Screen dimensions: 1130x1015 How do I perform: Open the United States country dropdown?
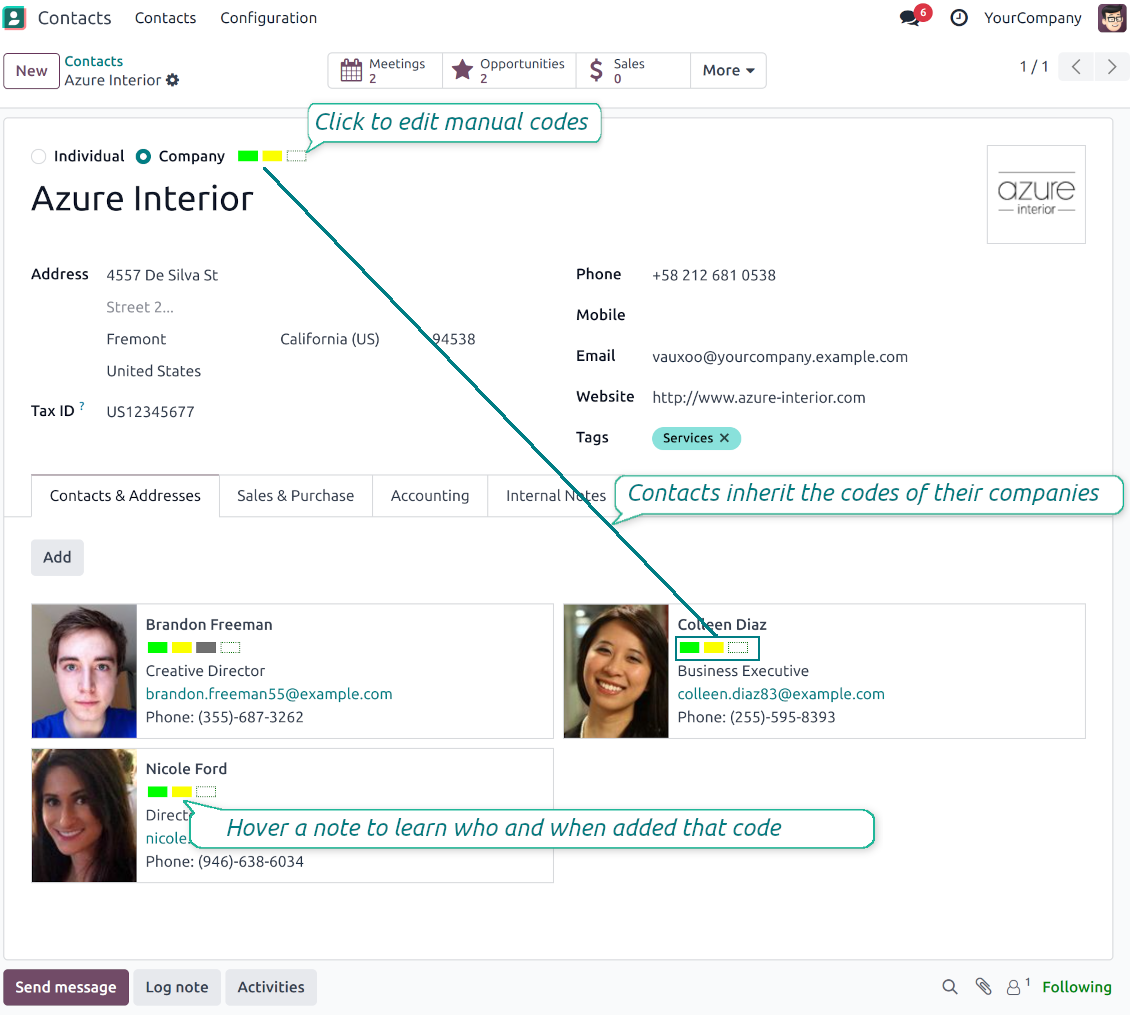154,371
